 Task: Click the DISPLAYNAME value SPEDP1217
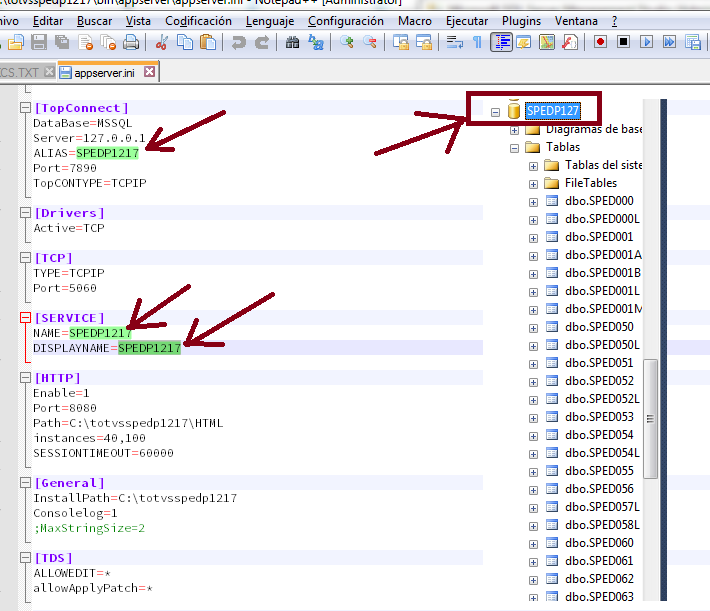pyautogui.click(x=149, y=348)
